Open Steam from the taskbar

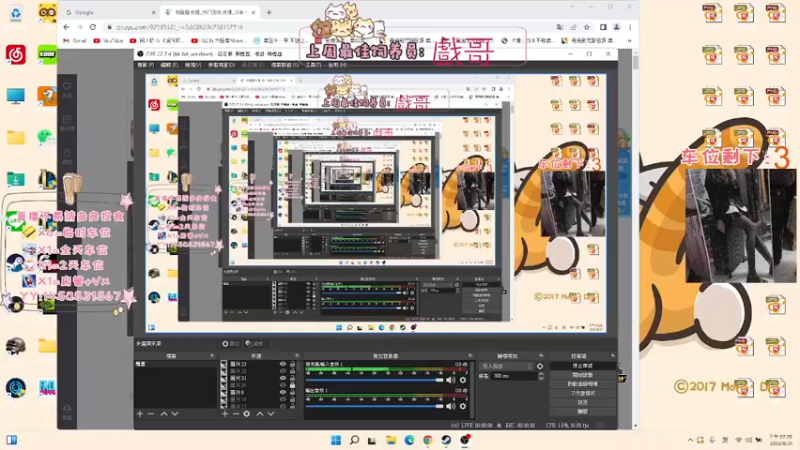click(x=446, y=440)
